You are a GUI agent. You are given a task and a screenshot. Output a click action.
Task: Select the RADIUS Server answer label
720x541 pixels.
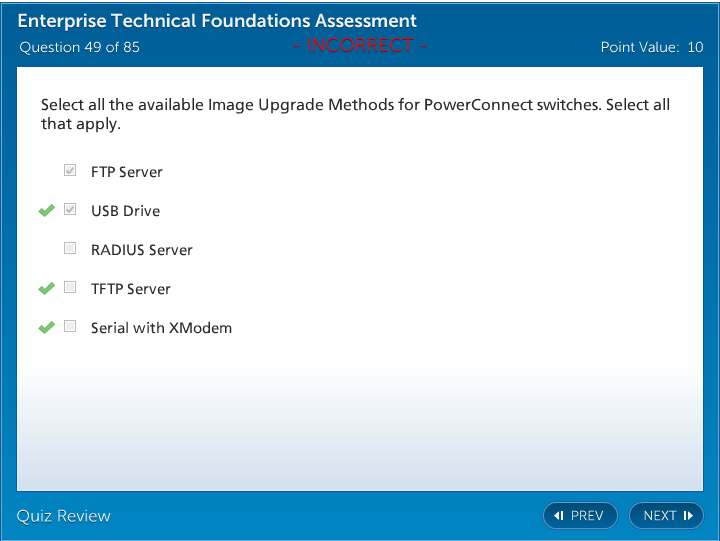point(141,250)
